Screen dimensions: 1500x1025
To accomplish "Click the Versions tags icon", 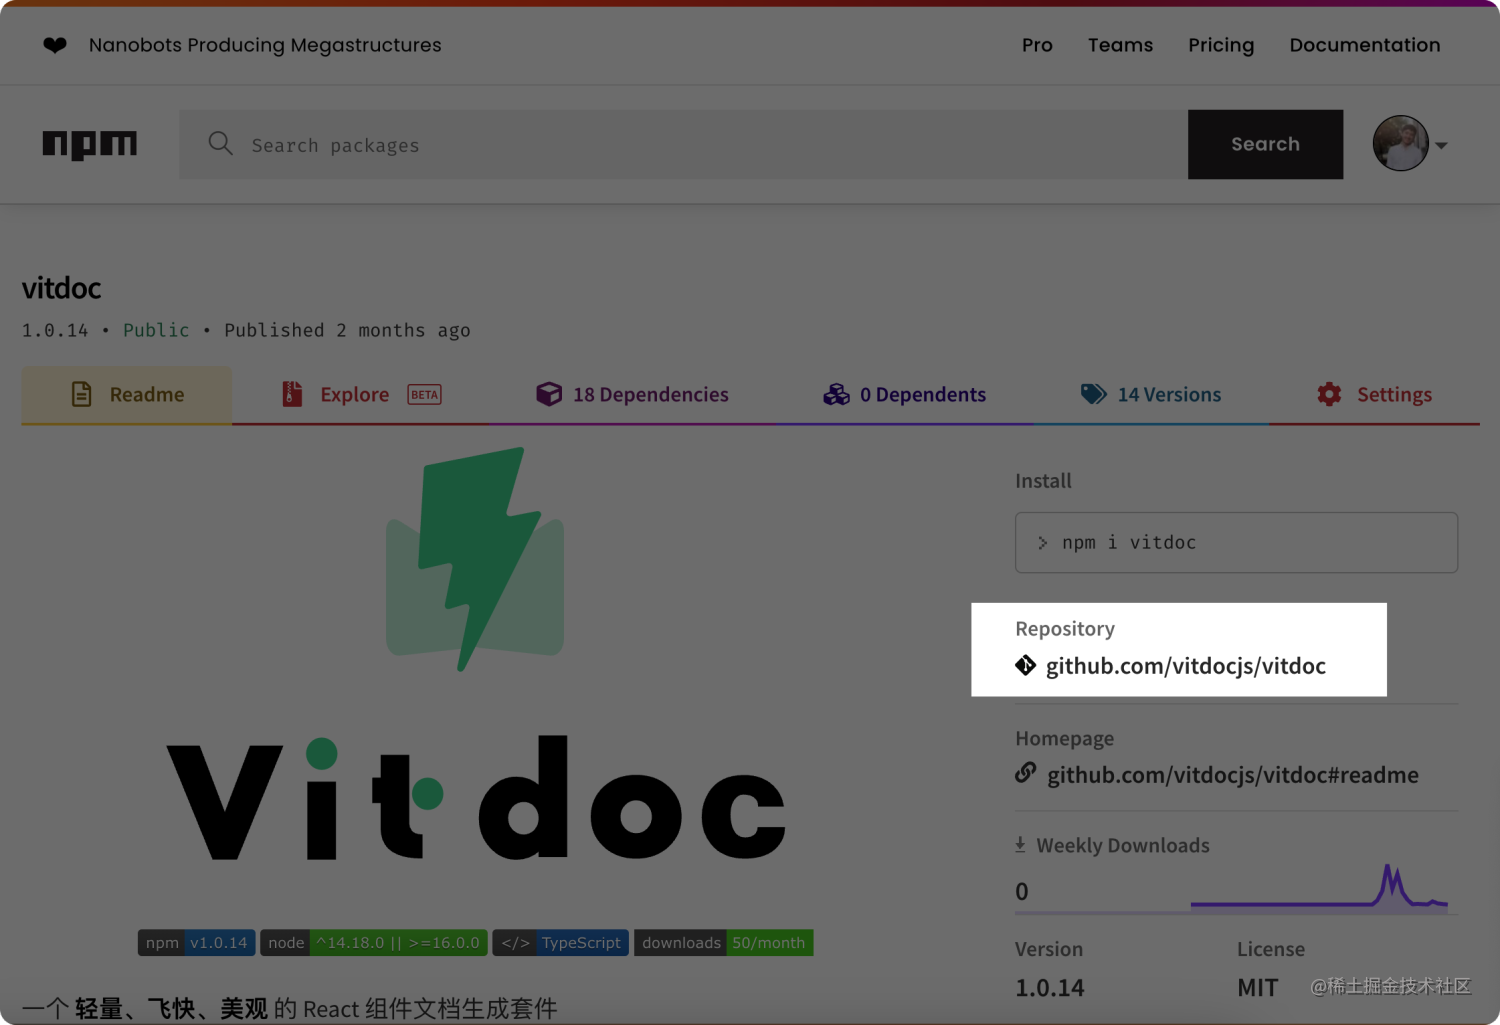I will tap(1093, 394).
